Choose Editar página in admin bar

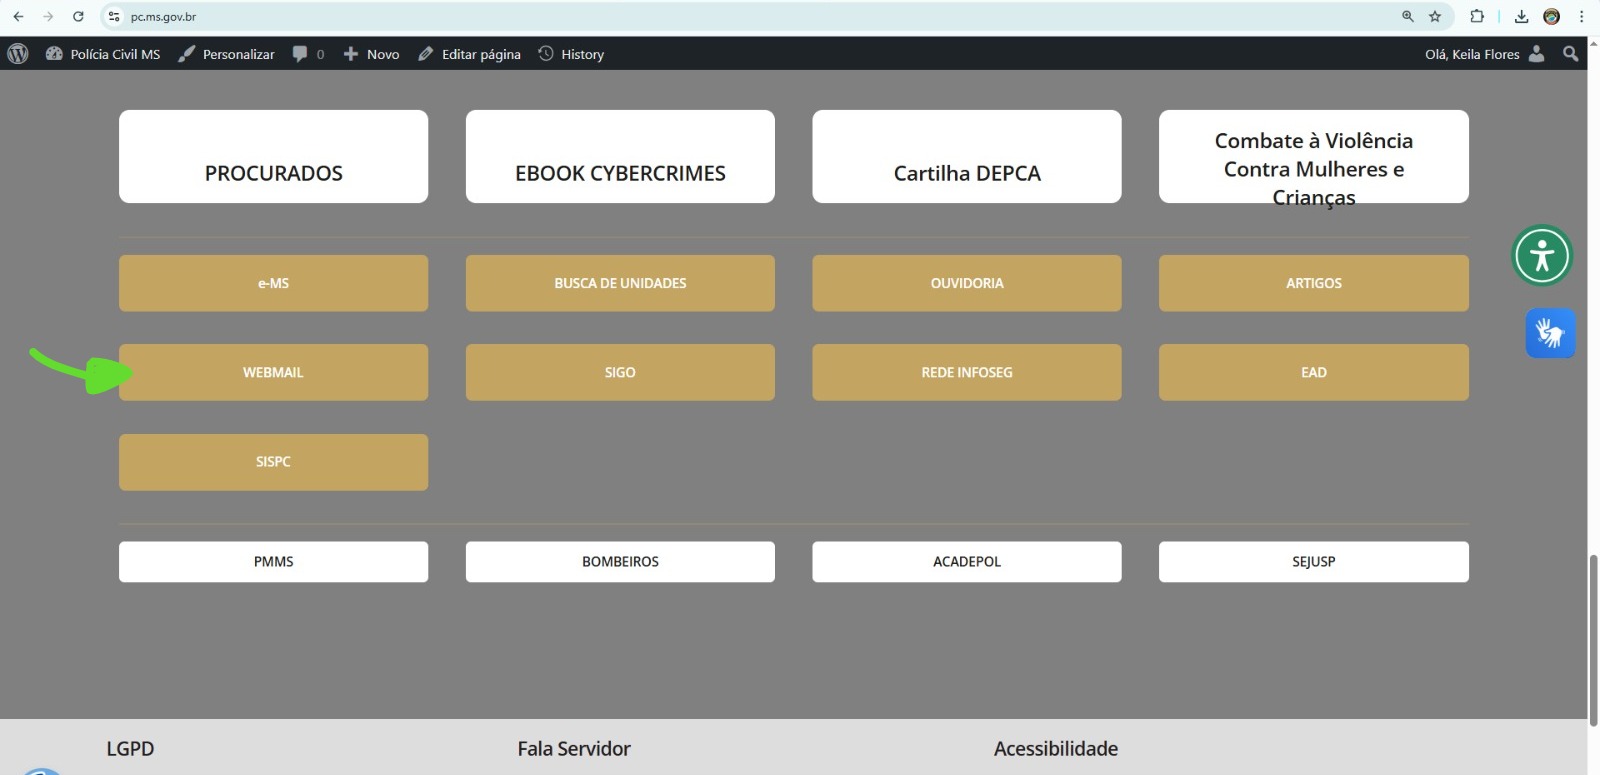coord(470,54)
